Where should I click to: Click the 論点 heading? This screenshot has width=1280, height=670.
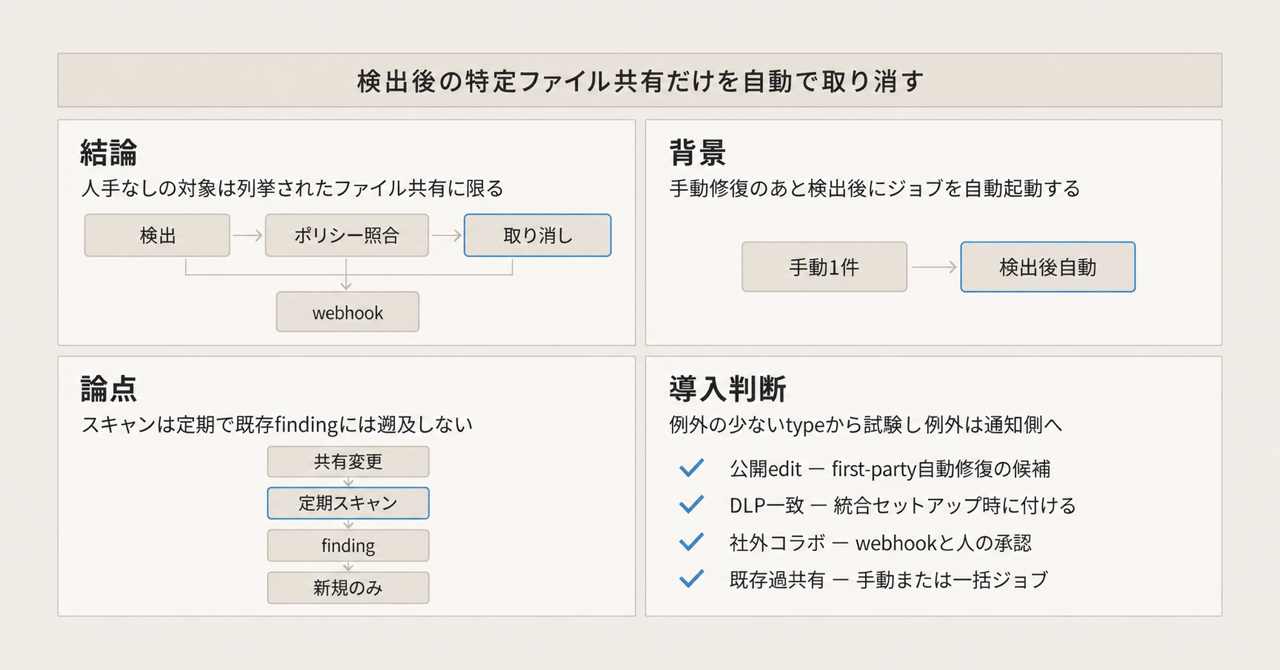109,388
